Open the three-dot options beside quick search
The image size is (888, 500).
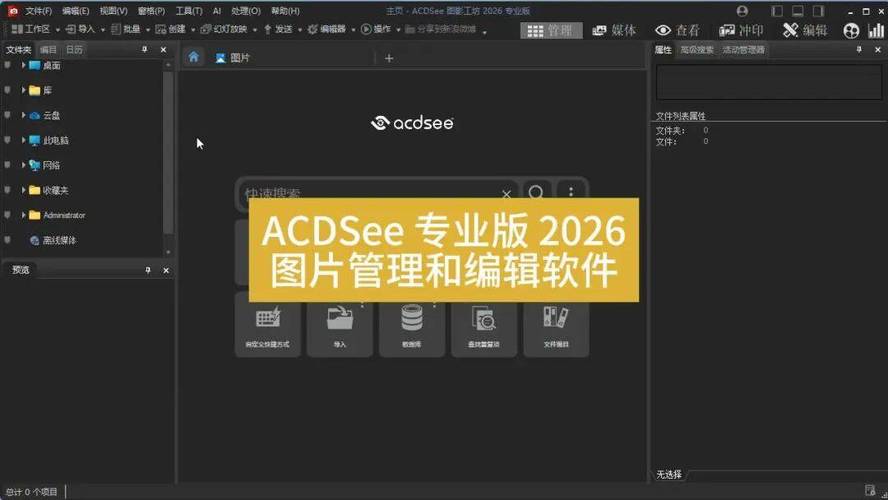[x=571, y=192]
